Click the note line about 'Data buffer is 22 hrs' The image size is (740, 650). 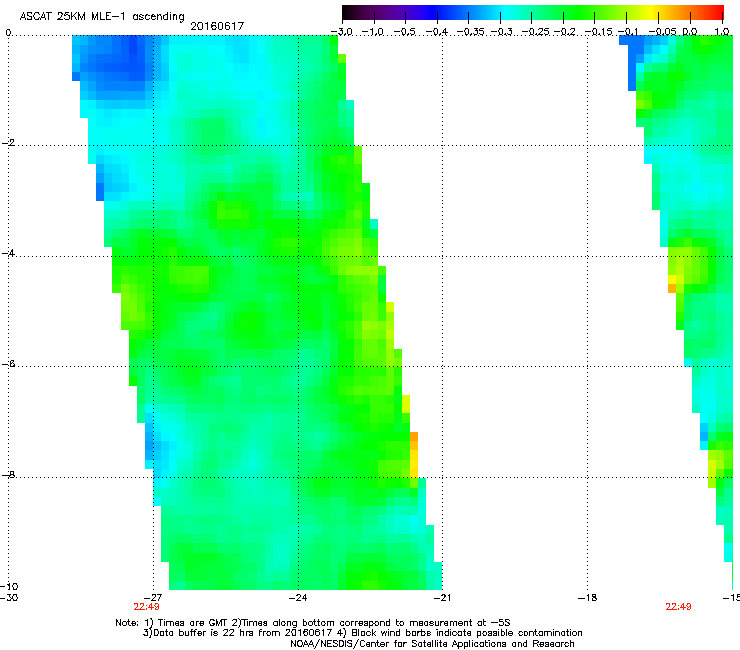[362, 633]
